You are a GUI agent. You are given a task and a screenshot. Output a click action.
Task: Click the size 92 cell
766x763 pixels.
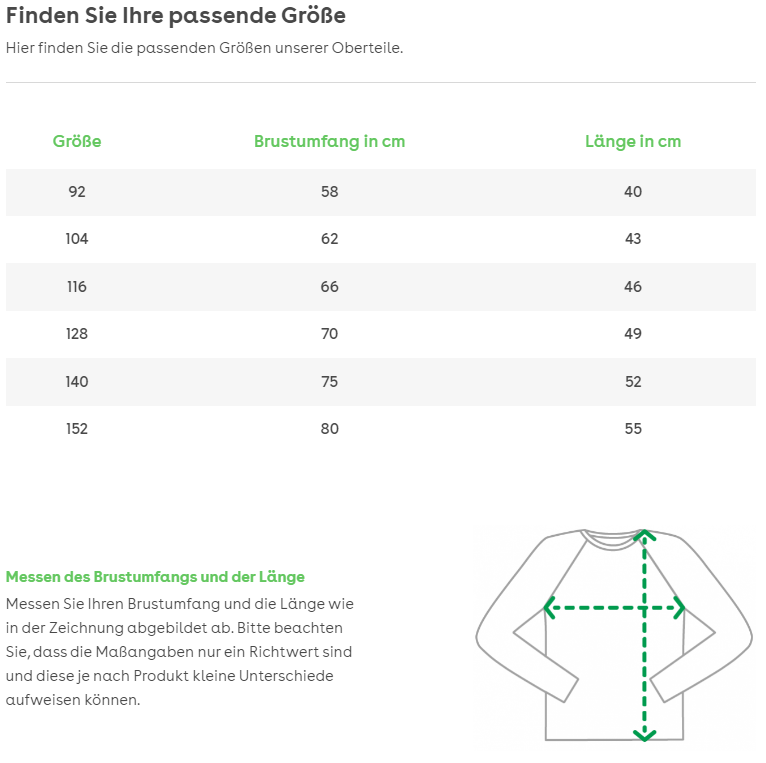point(77,192)
